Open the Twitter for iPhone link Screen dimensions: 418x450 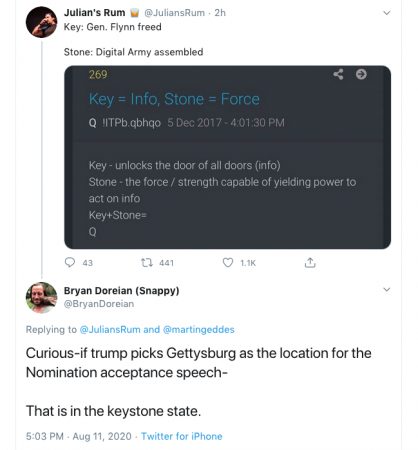(182, 436)
